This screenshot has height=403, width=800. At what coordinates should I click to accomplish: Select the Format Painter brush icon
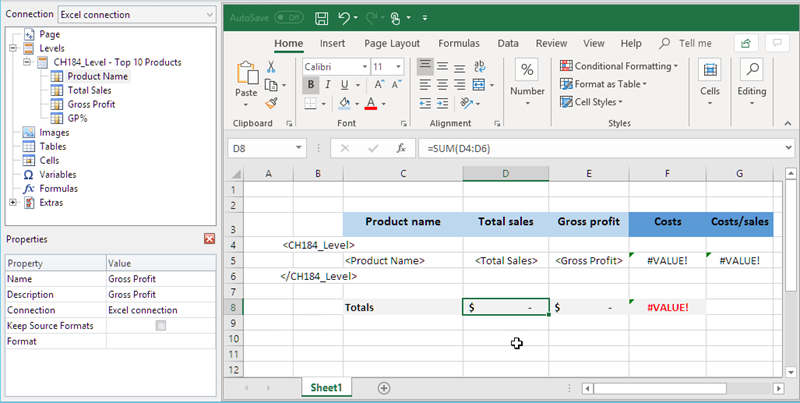(x=271, y=102)
